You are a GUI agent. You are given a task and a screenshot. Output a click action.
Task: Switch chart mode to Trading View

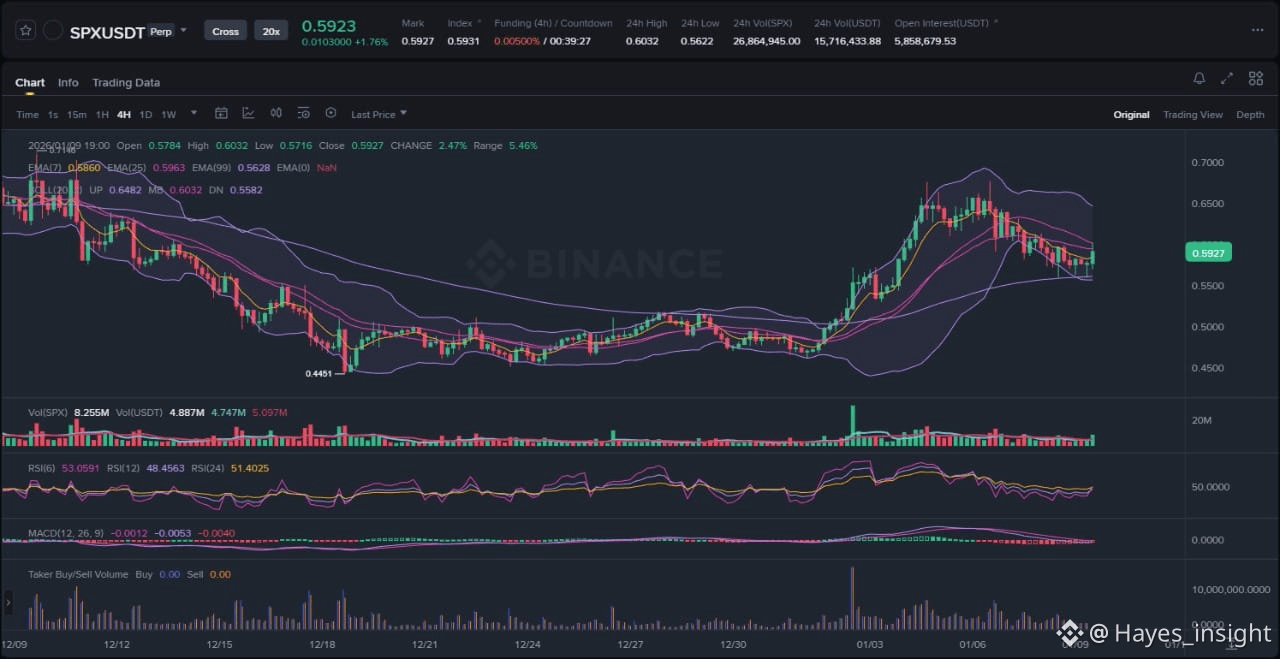[x=1192, y=115]
